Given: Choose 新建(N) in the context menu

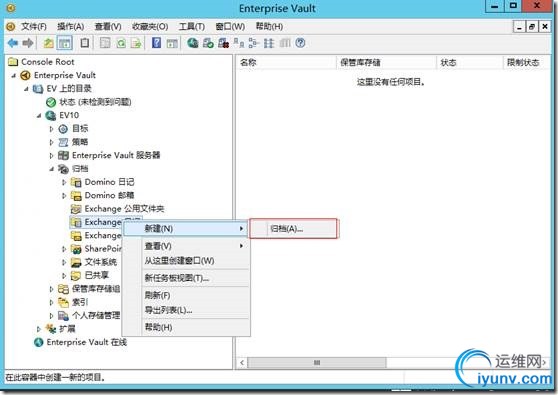Looking at the screenshot, I should [x=185, y=228].
